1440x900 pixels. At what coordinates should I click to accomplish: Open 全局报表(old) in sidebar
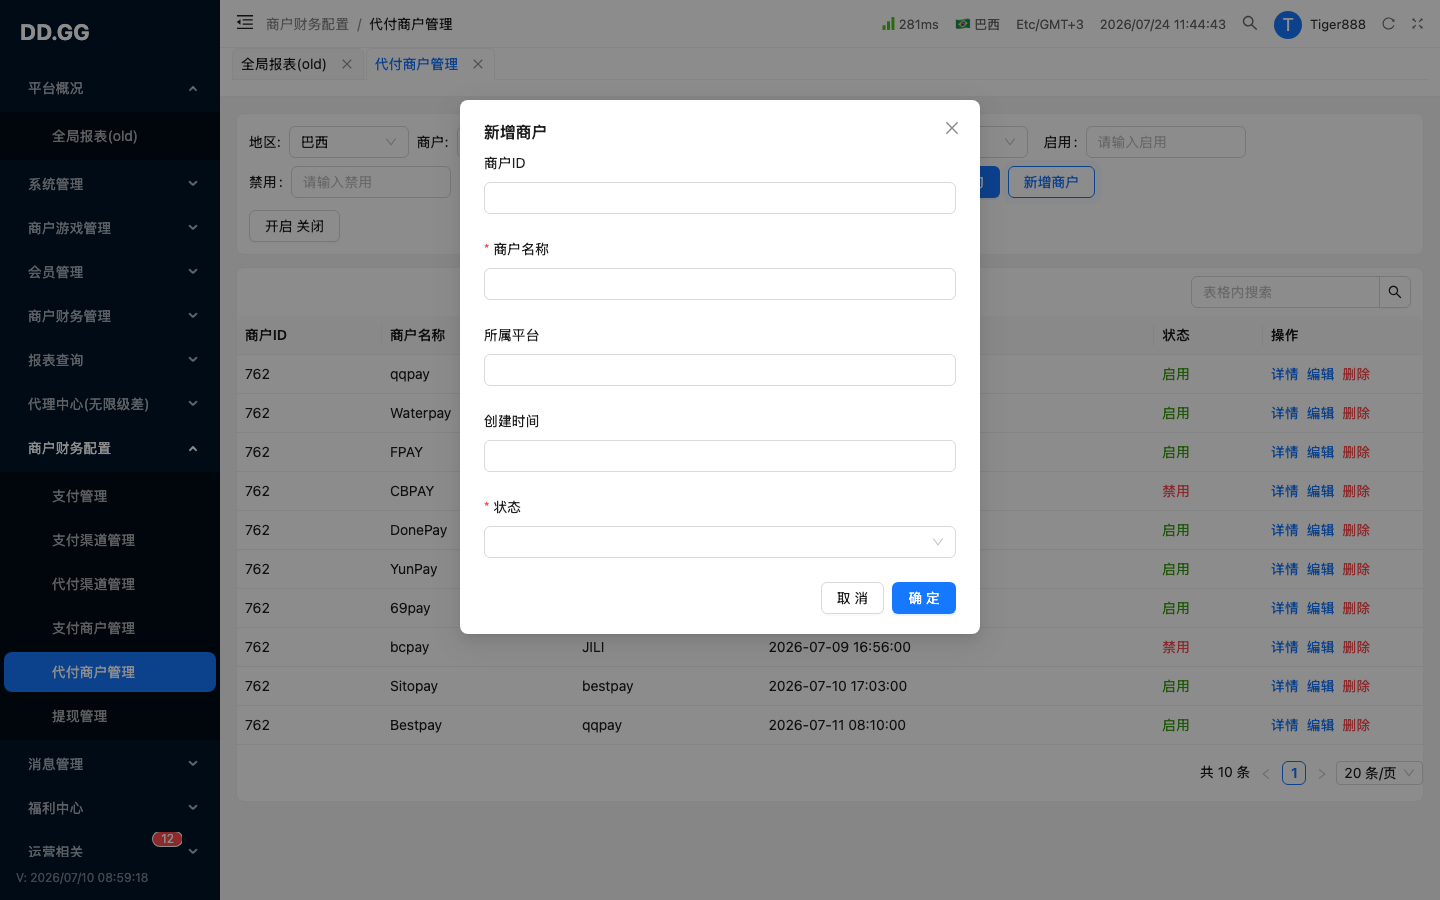tap(110, 136)
